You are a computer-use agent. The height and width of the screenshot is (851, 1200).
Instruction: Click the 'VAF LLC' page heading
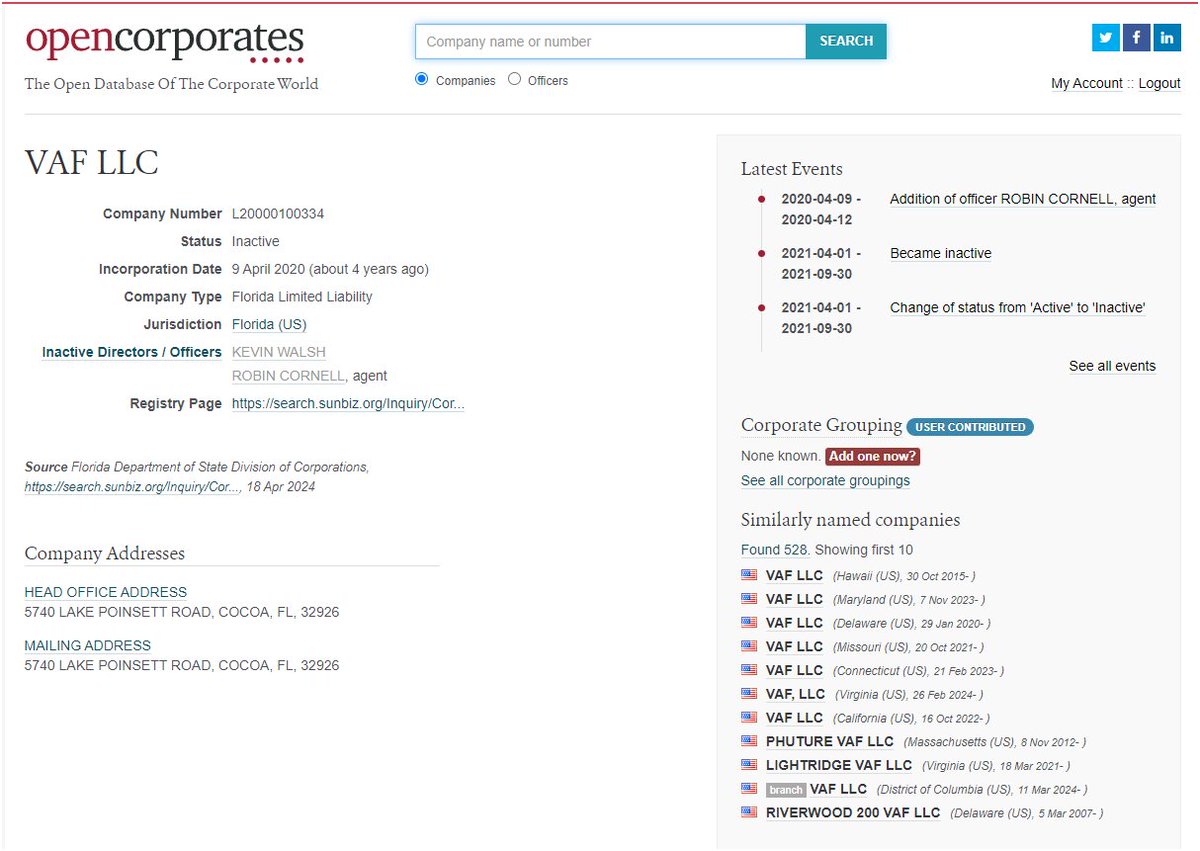click(92, 163)
